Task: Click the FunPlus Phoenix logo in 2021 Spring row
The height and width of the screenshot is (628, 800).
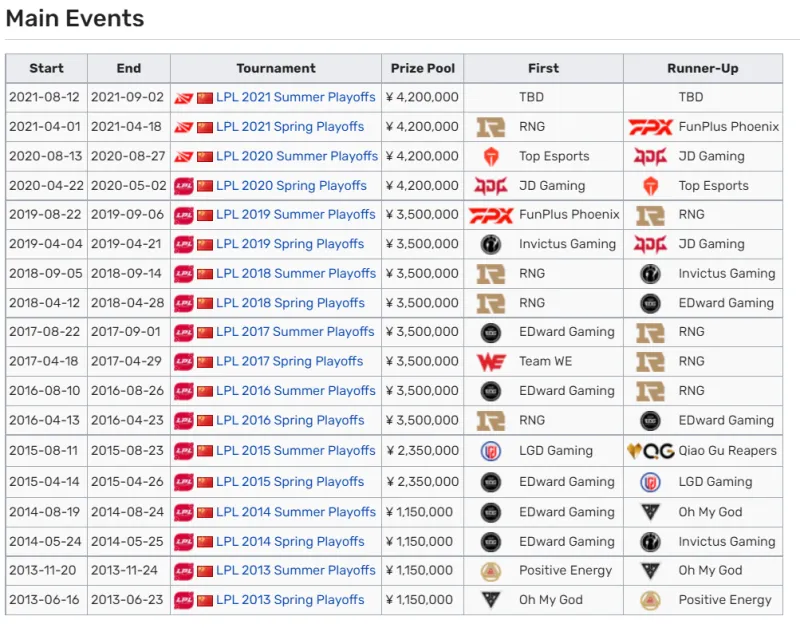Action: click(650, 127)
